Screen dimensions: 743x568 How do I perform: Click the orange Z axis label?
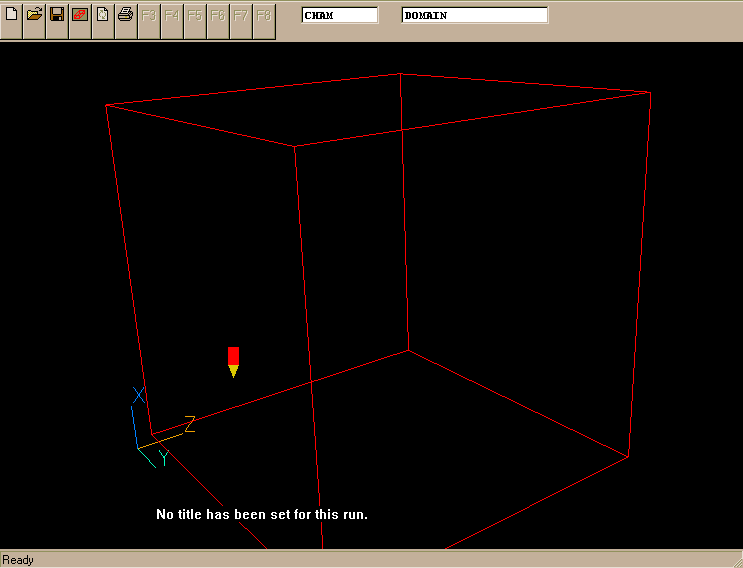click(189, 424)
